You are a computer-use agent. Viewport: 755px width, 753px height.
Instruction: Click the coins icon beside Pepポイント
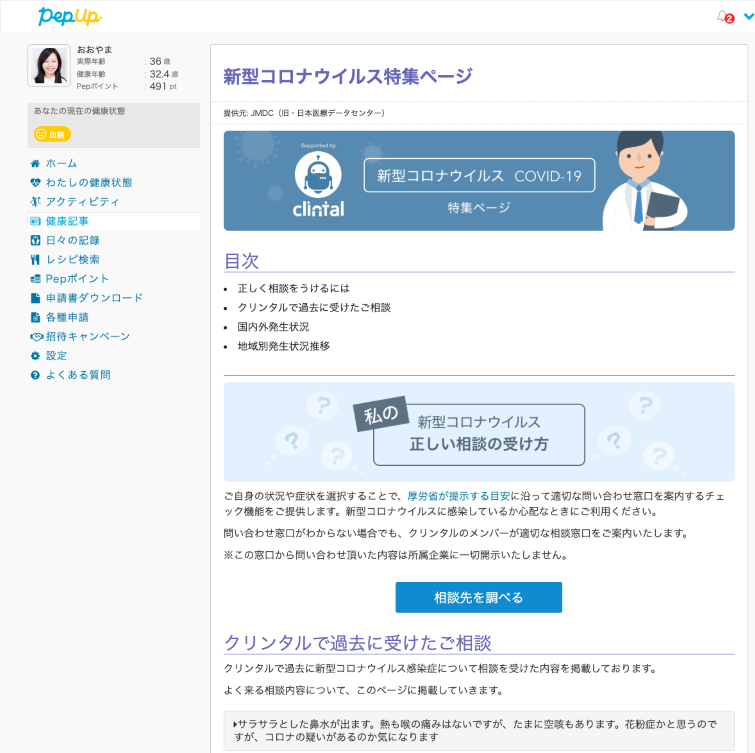(35, 279)
